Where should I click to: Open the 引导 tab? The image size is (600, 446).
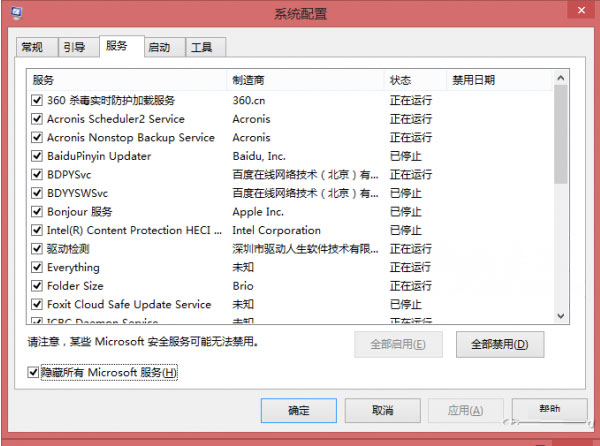78,47
